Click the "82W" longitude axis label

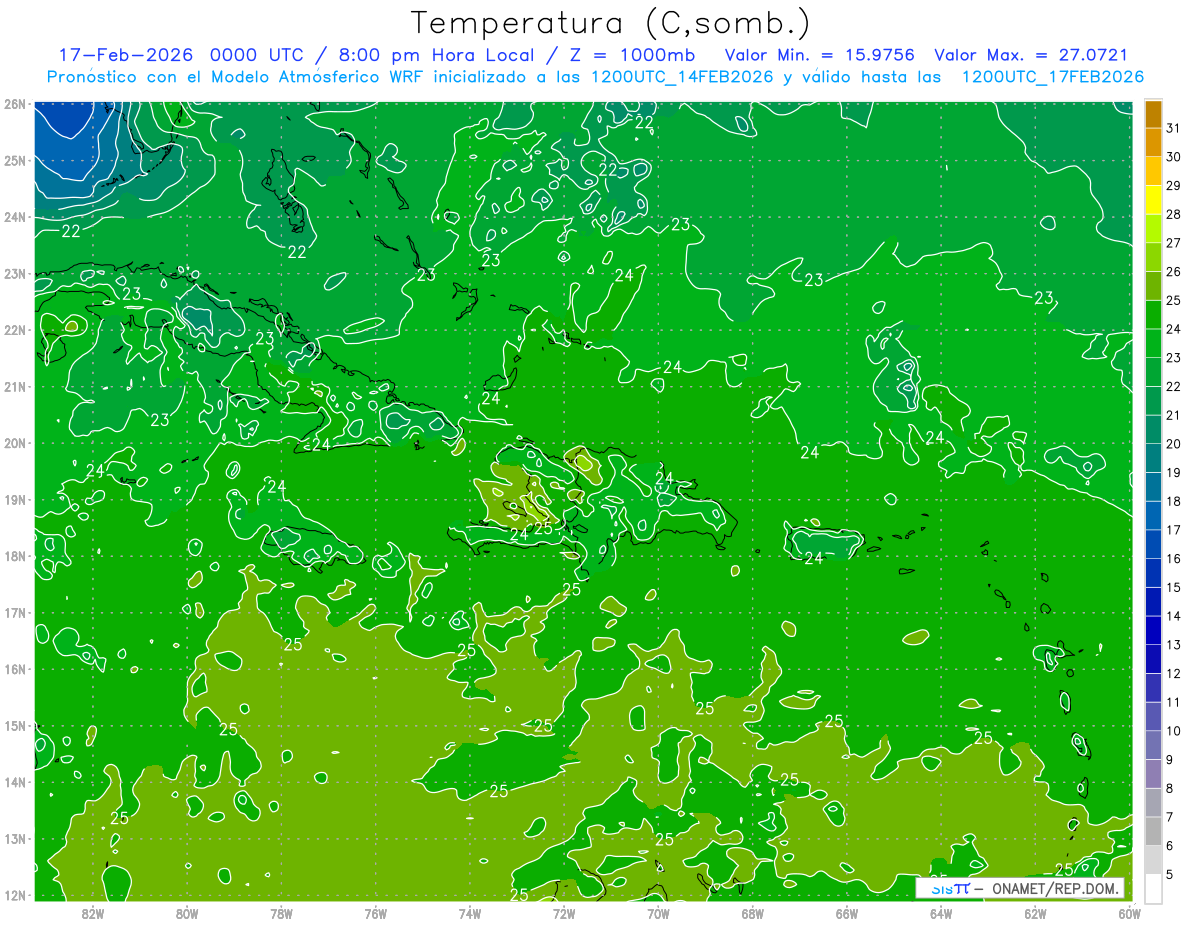click(93, 913)
